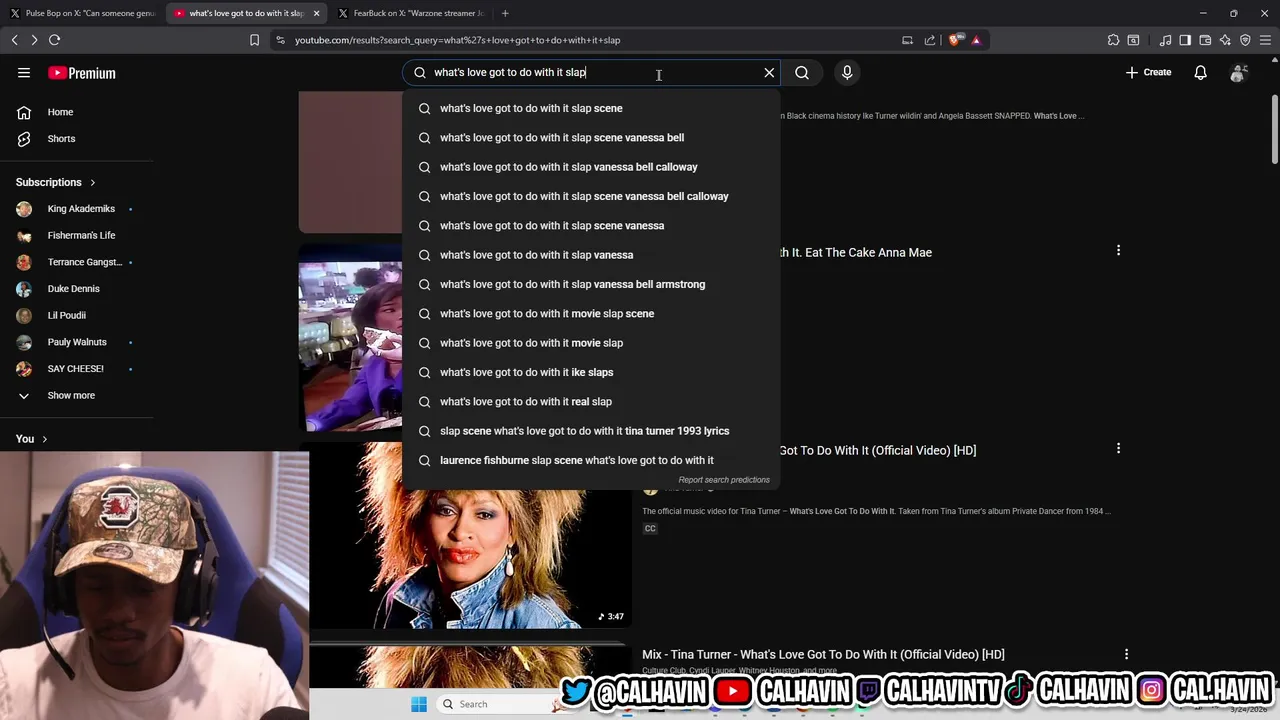Go forward with the browser forward arrow
This screenshot has height=720, width=1280.
point(34,40)
